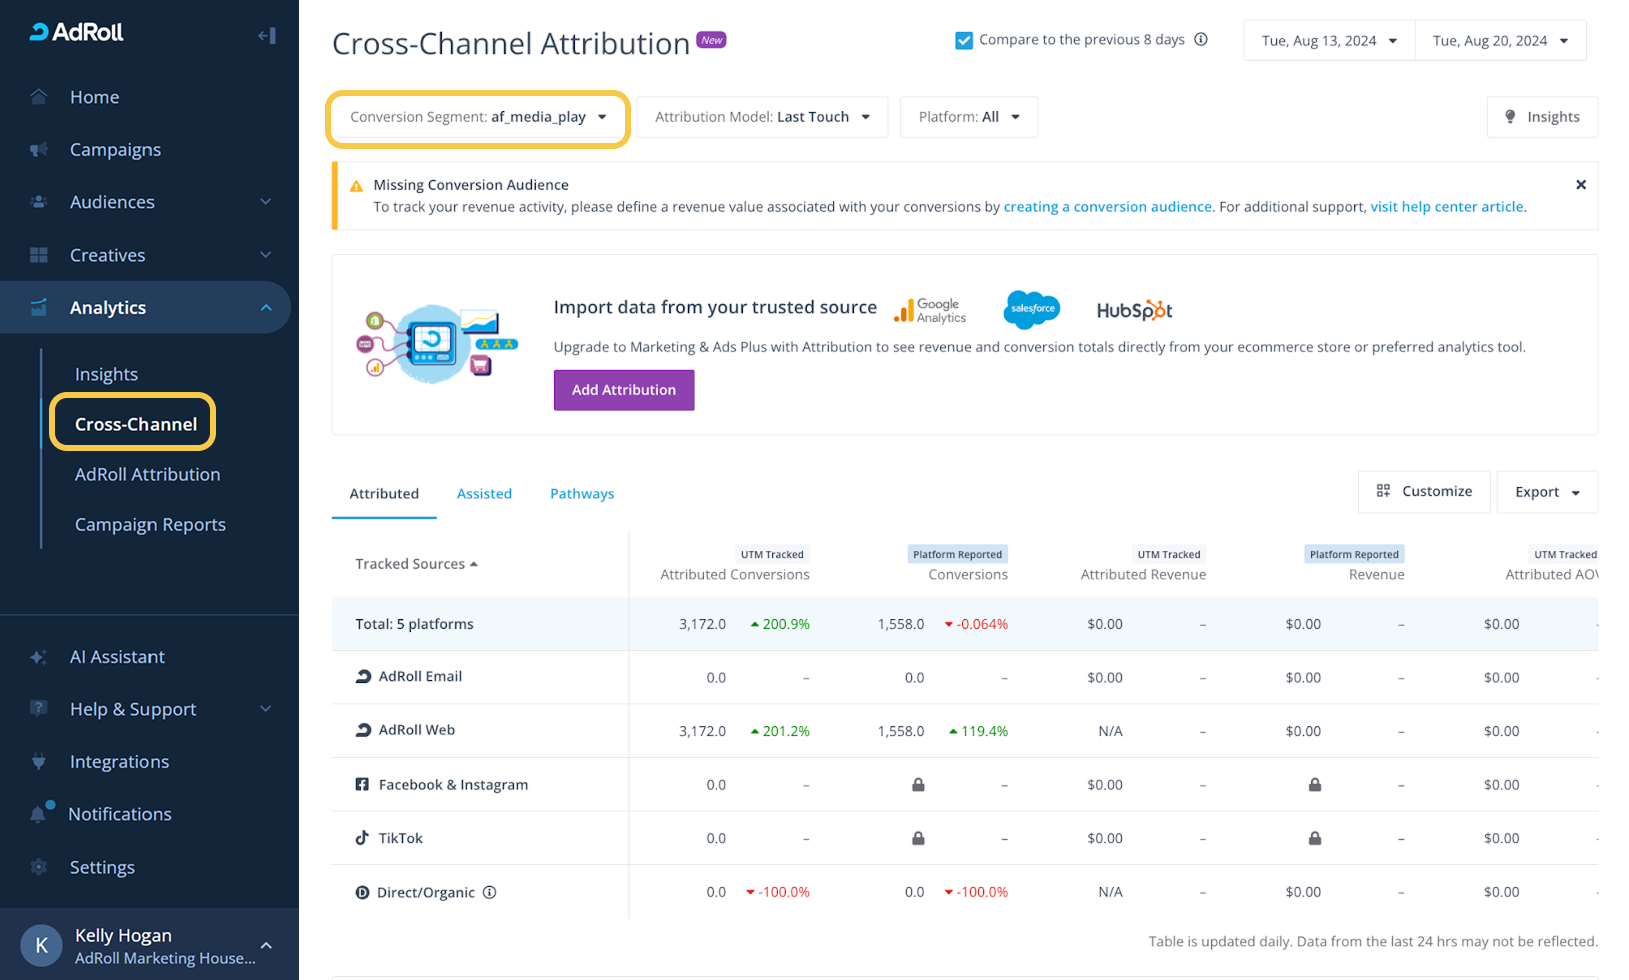Screen dimensions: 1629x980
Task: Dismiss the Missing Conversion Audience warning
Action: (x=1581, y=185)
